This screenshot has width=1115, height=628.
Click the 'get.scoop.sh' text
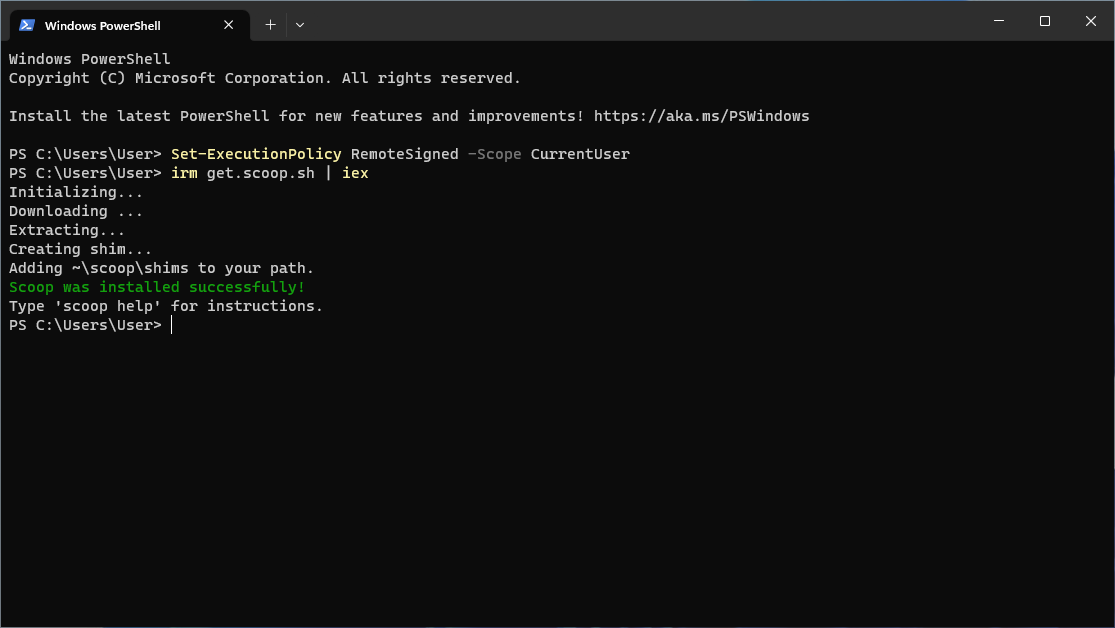(x=261, y=174)
